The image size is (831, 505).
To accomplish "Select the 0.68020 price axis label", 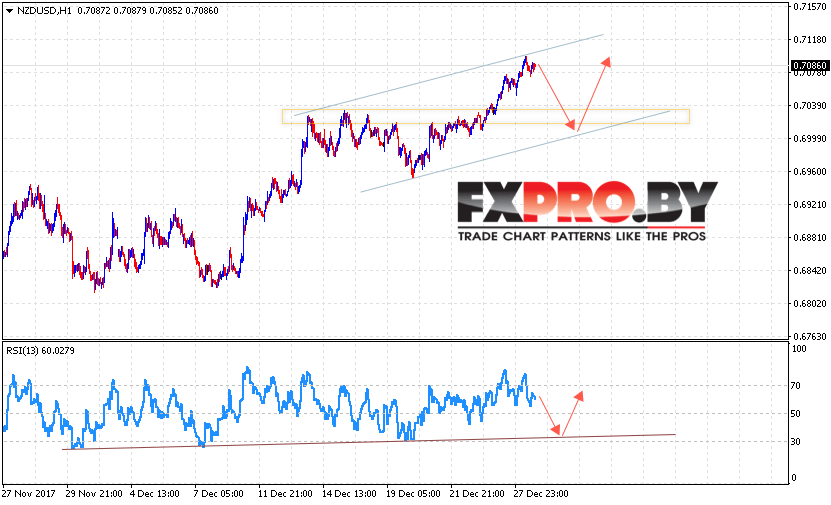I will tap(810, 304).
